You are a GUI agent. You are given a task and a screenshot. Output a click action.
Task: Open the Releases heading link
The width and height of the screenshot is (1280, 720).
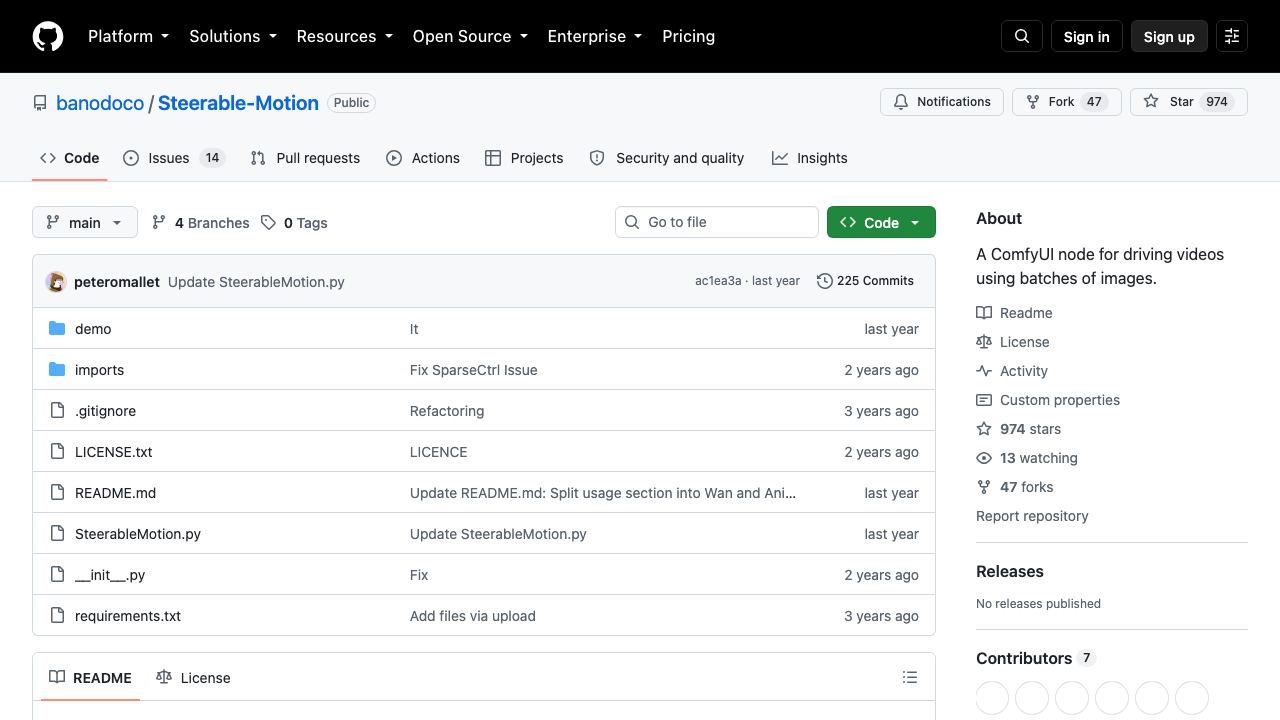click(x=1010, y=572)
